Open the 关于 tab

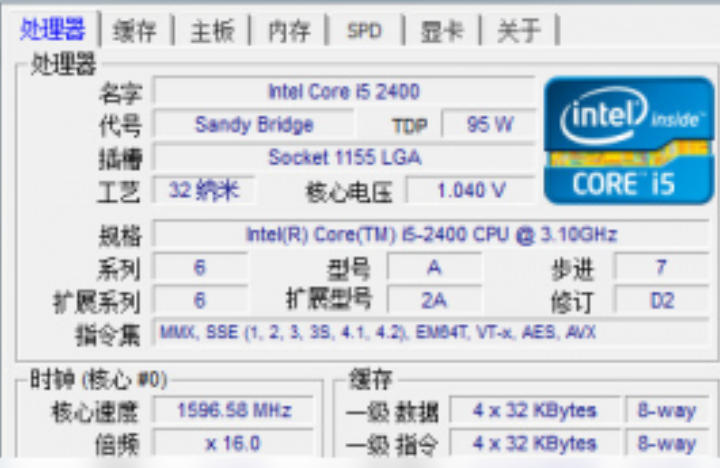coord(519,31)
